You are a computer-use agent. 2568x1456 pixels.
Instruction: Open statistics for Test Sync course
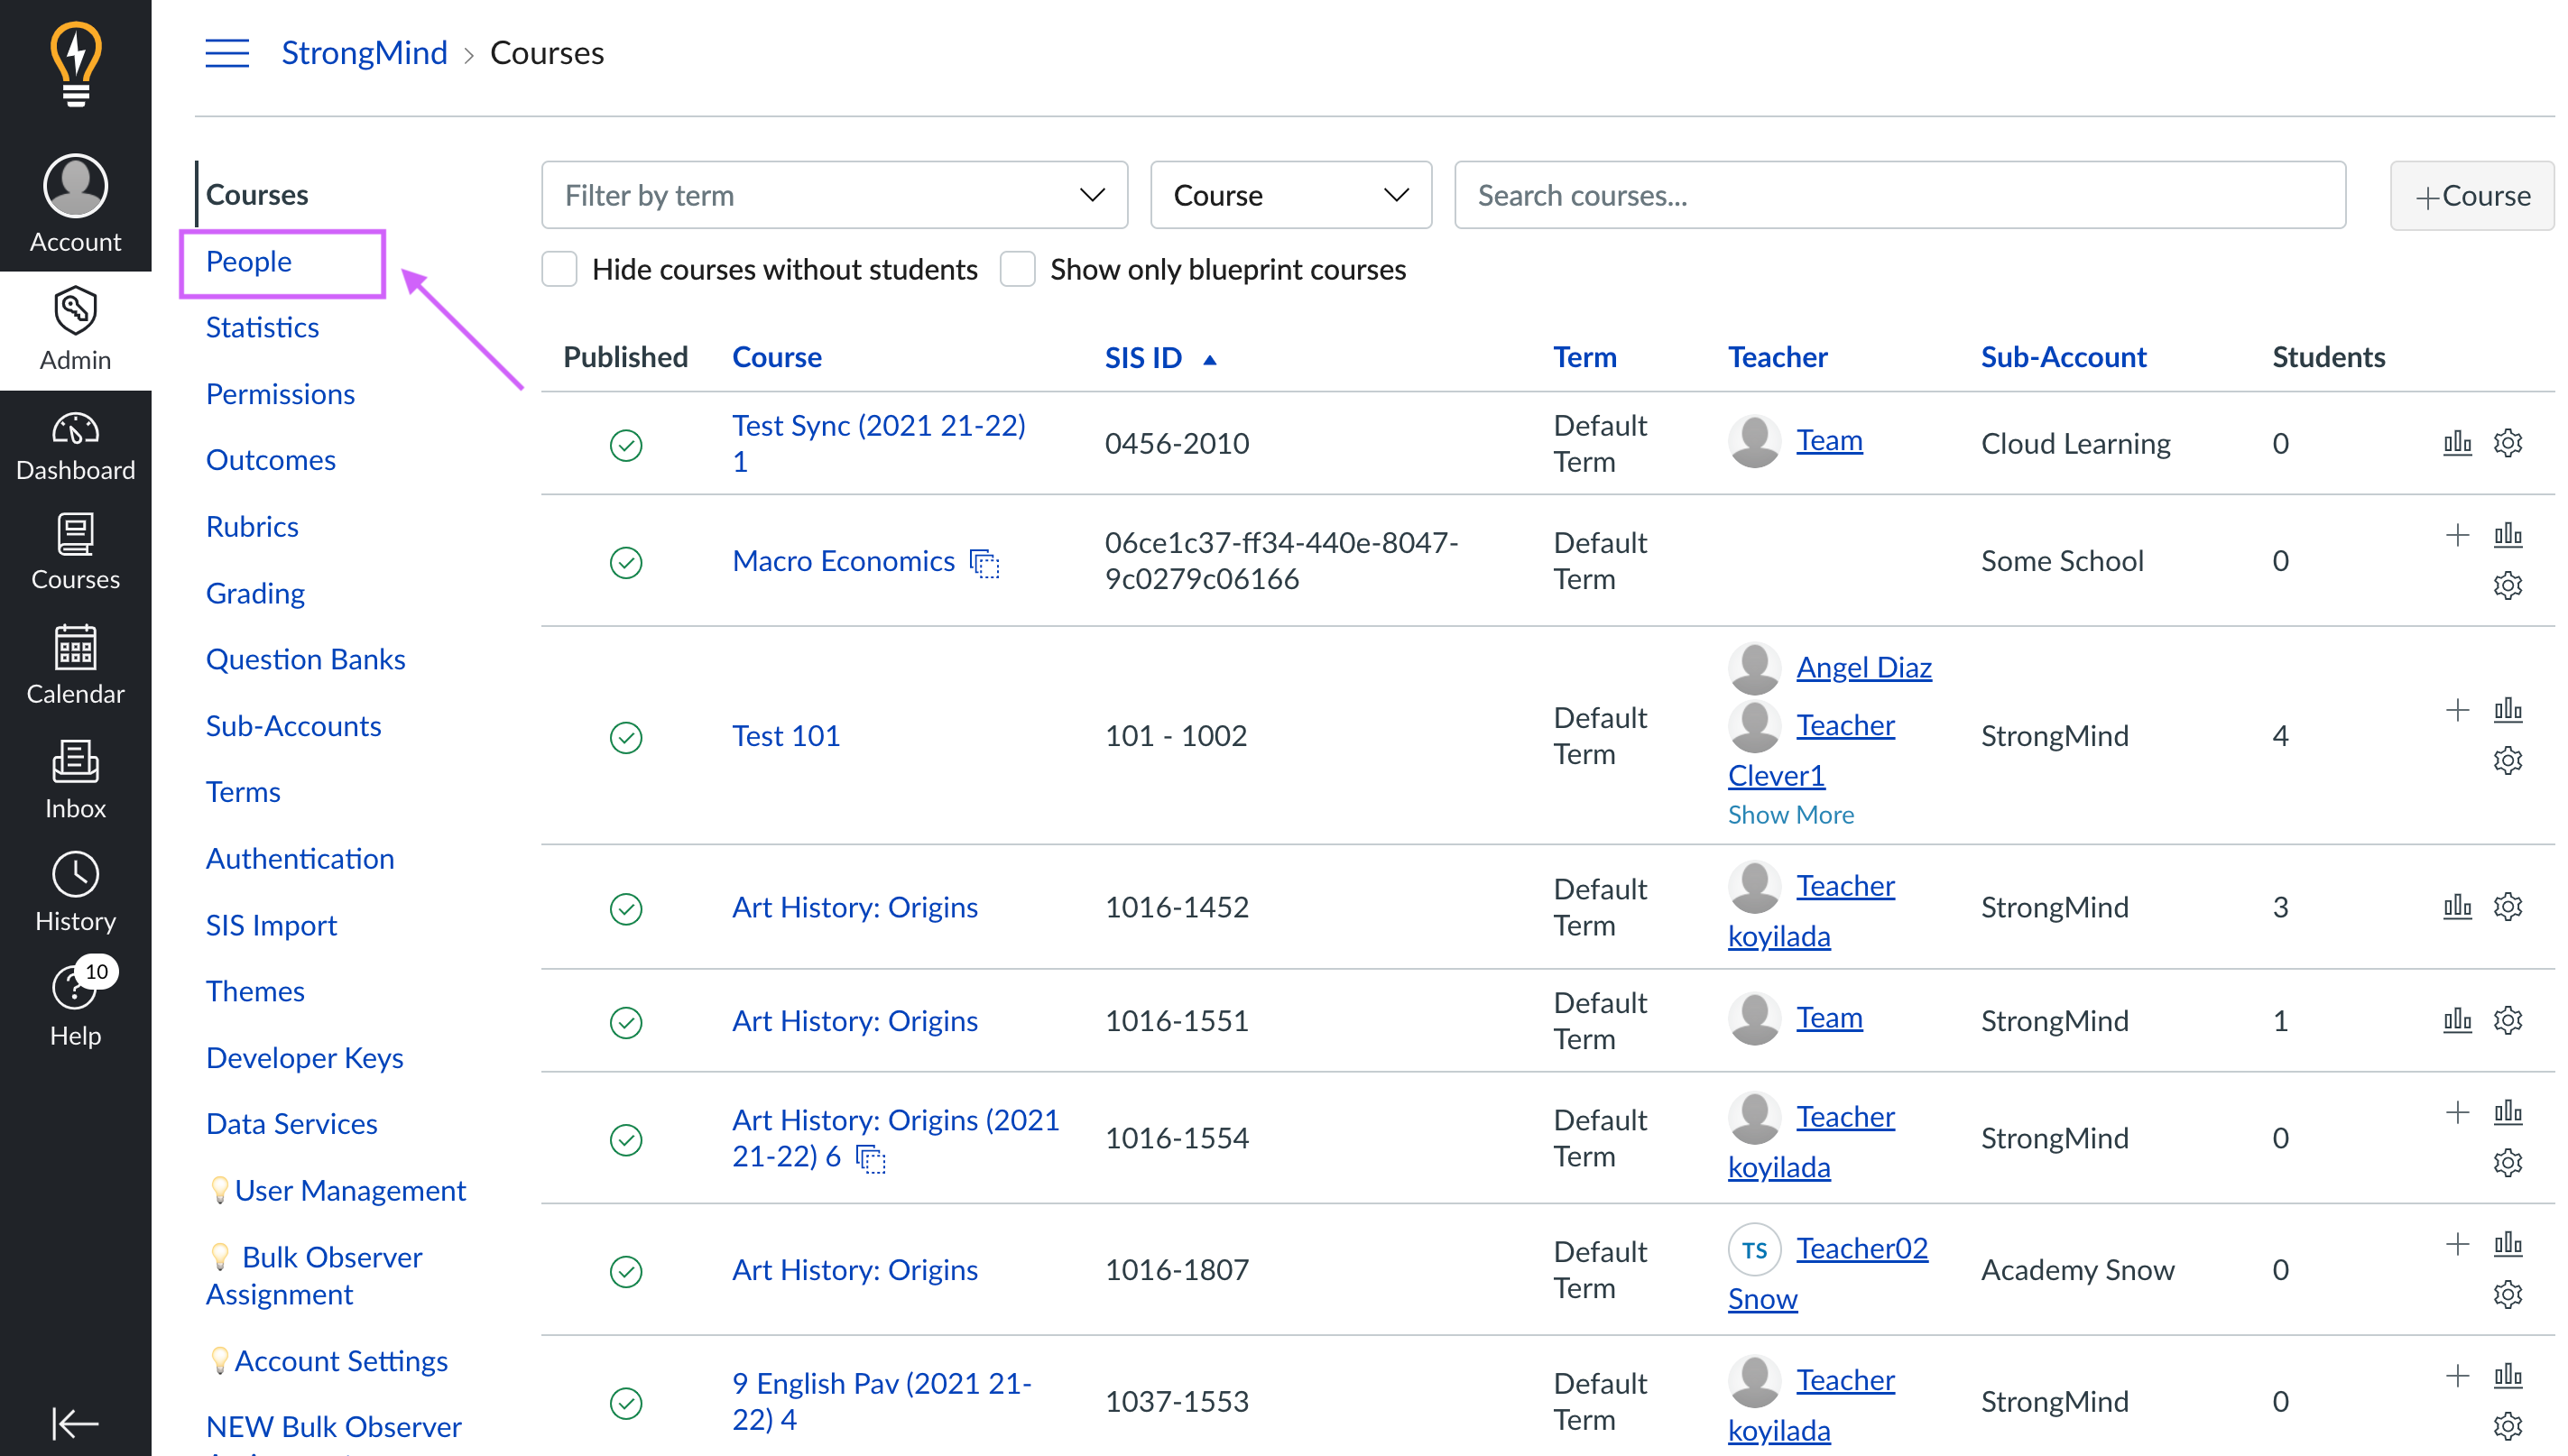click(2457, 443)
